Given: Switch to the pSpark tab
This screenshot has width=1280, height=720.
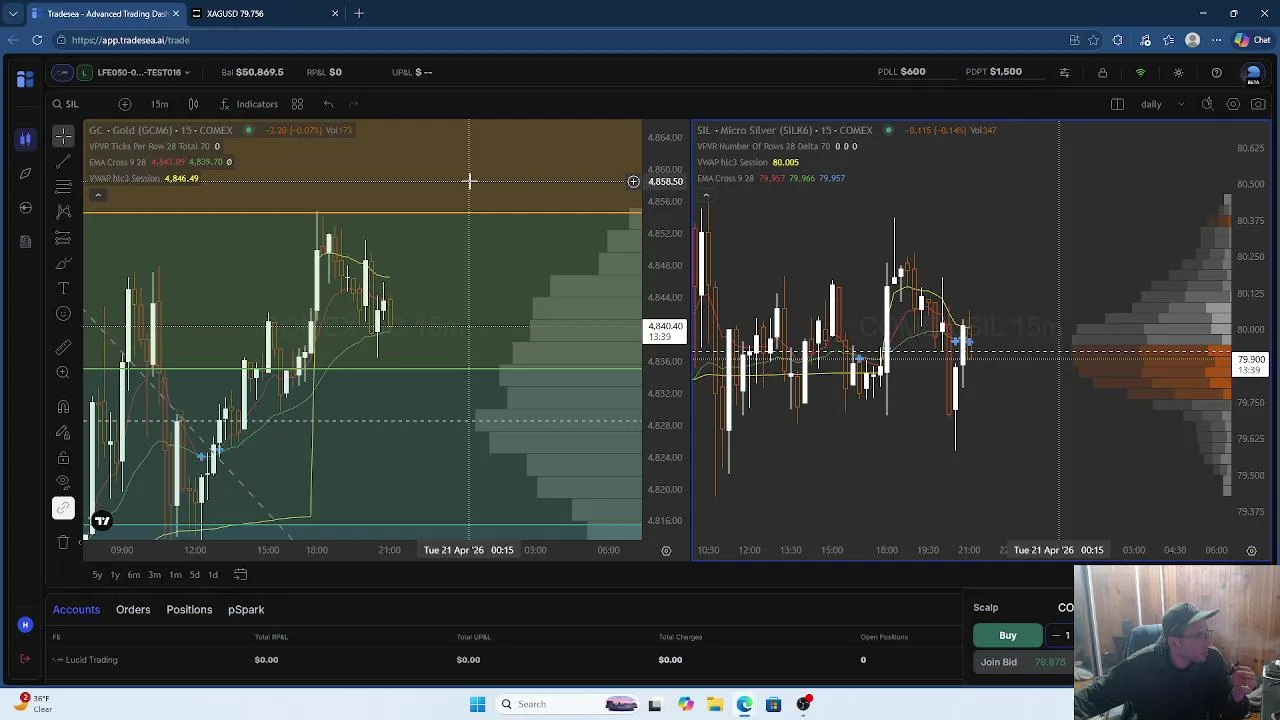Looking at the screenshot, I should click(x=246, y=609).
